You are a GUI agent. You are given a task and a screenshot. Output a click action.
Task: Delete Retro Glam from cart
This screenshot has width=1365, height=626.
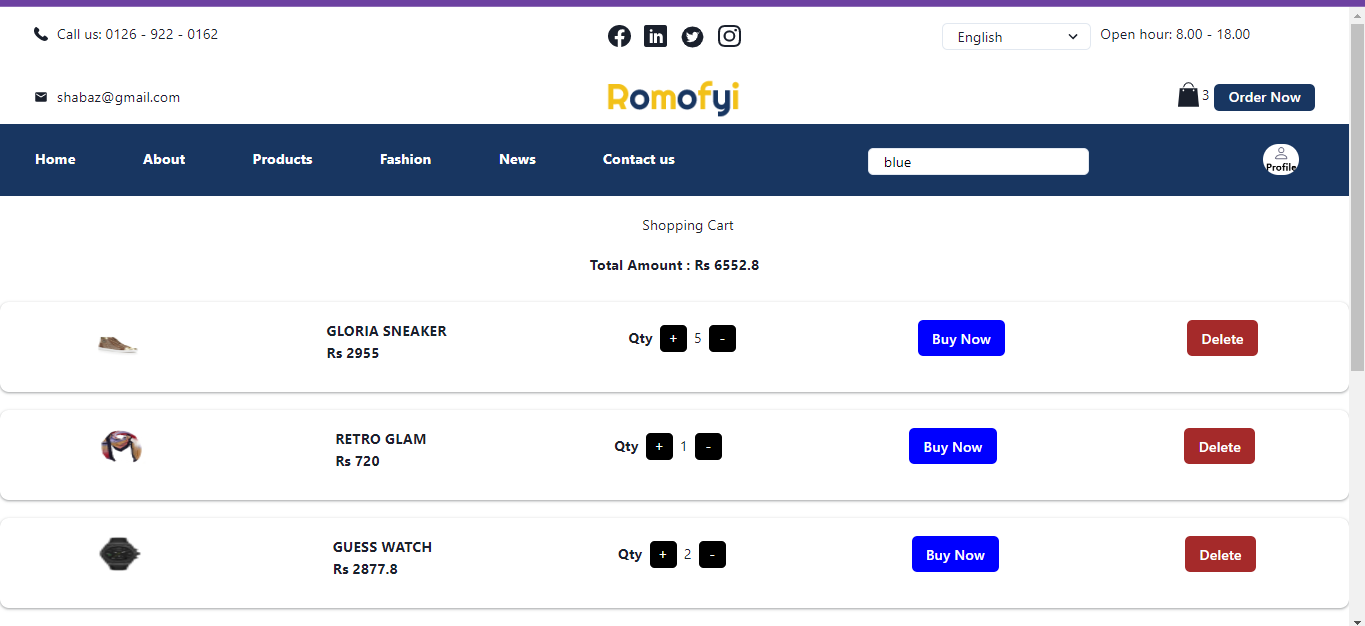tap(1219, 446)
